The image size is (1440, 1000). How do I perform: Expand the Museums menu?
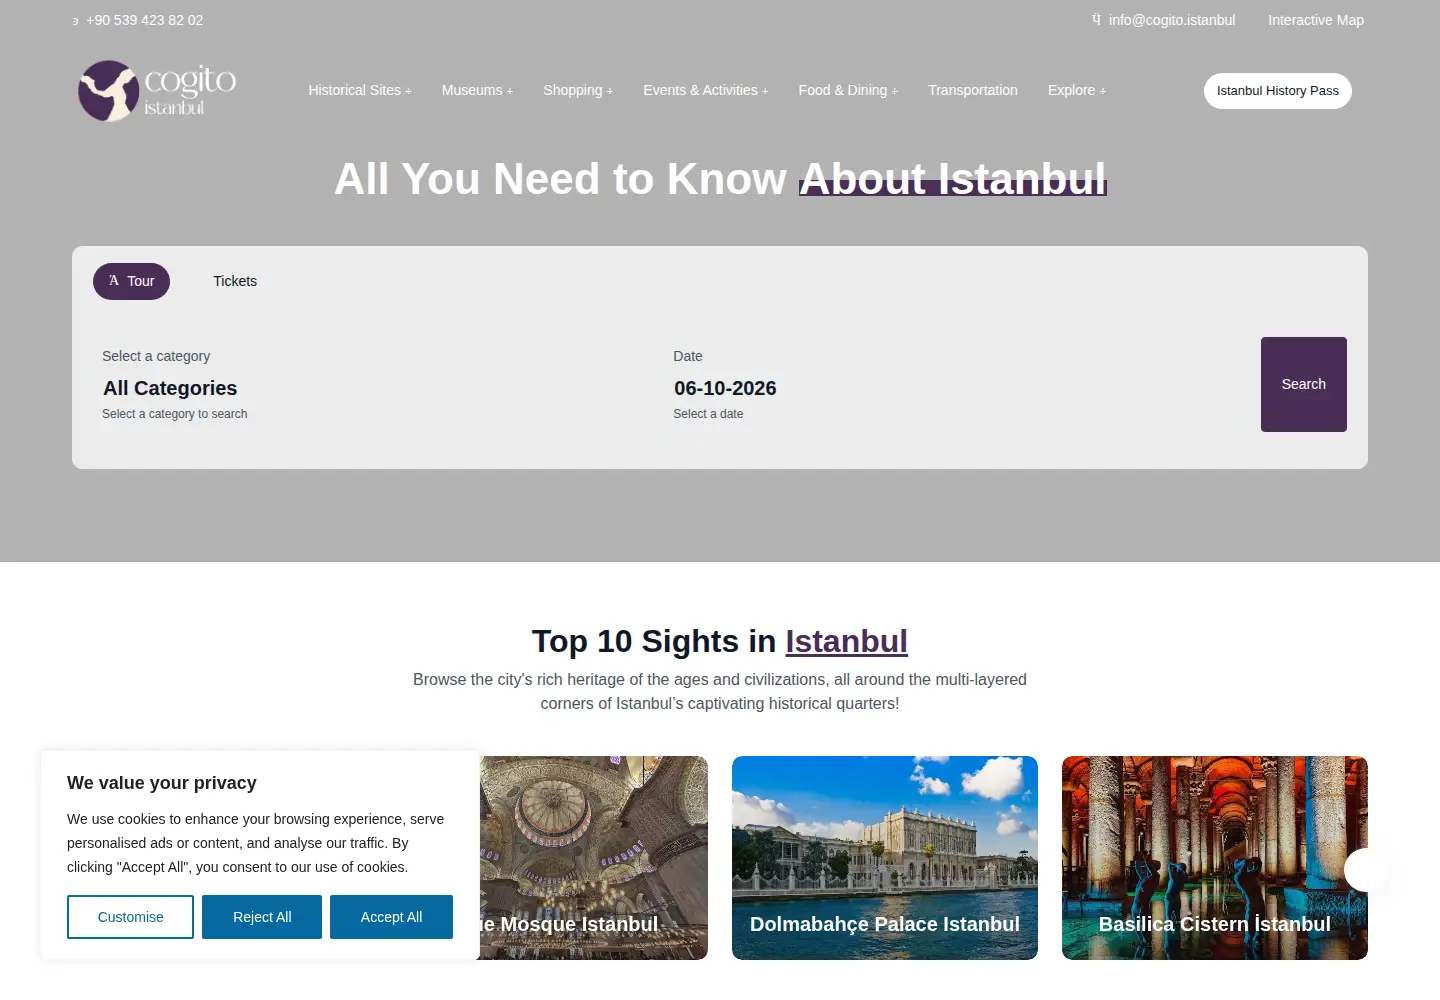pyautogui.click(x=477, y=90)
